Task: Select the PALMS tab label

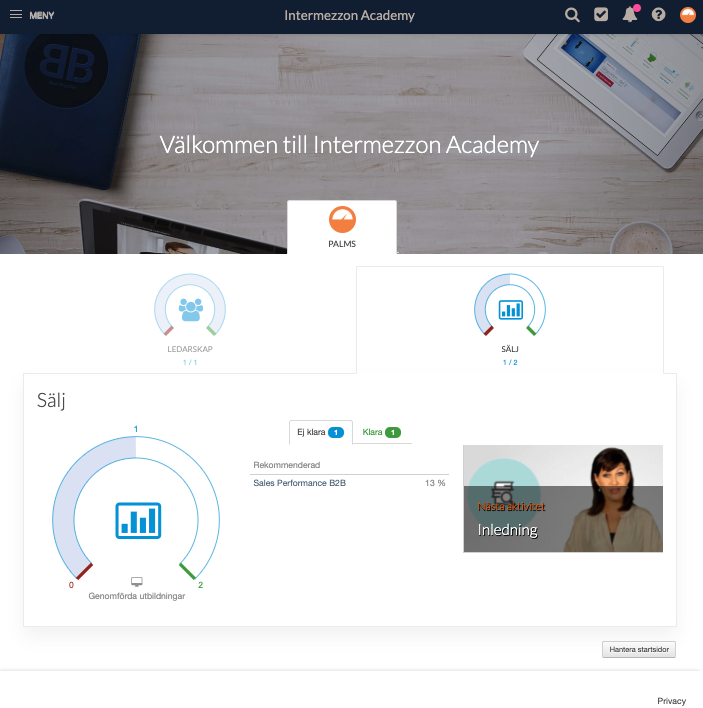Action: [342, 244]
